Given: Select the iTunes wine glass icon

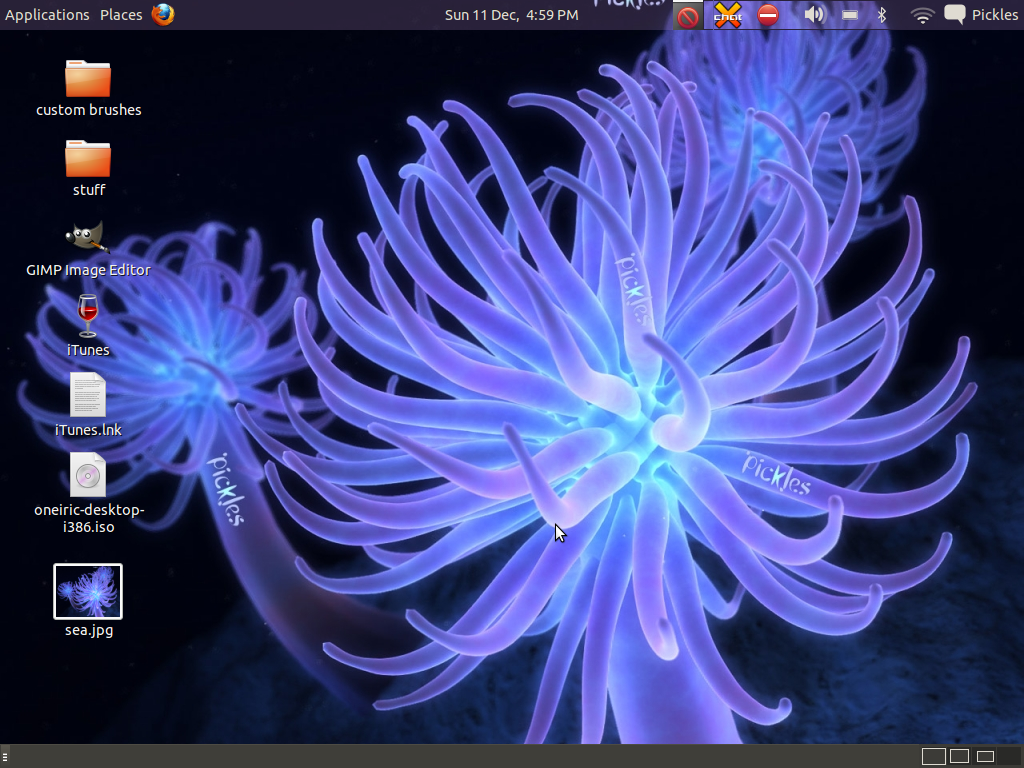Looking at the screenshot, I should coord(88,315).
